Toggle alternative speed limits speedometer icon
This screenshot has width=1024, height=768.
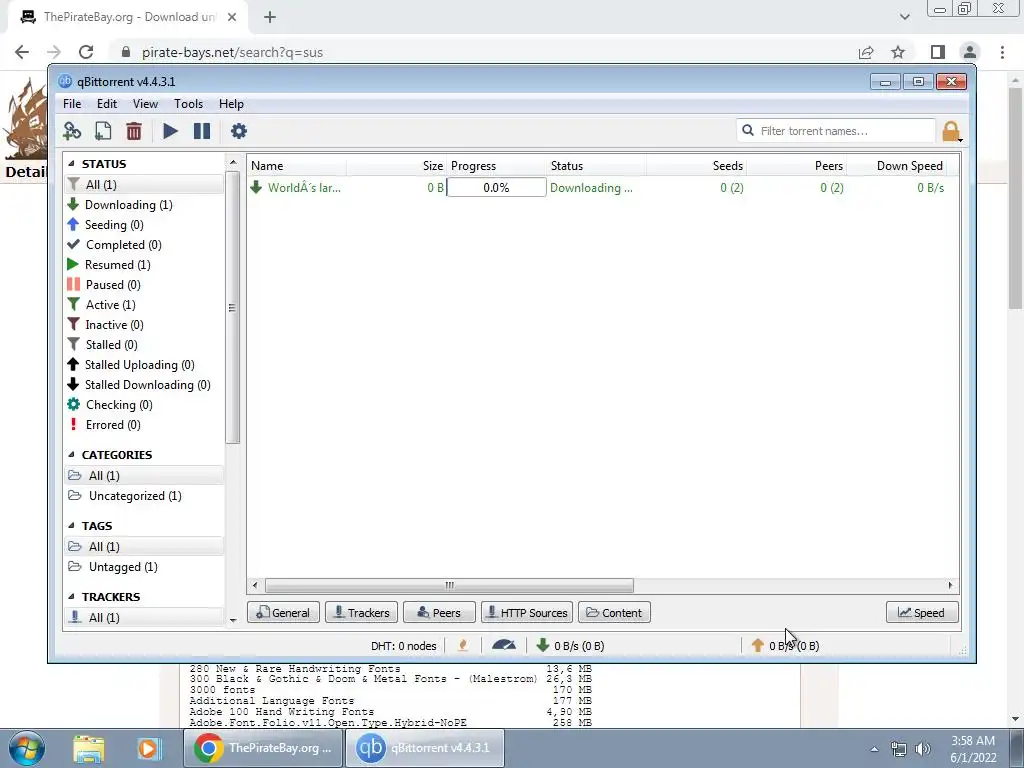[504, 646]
